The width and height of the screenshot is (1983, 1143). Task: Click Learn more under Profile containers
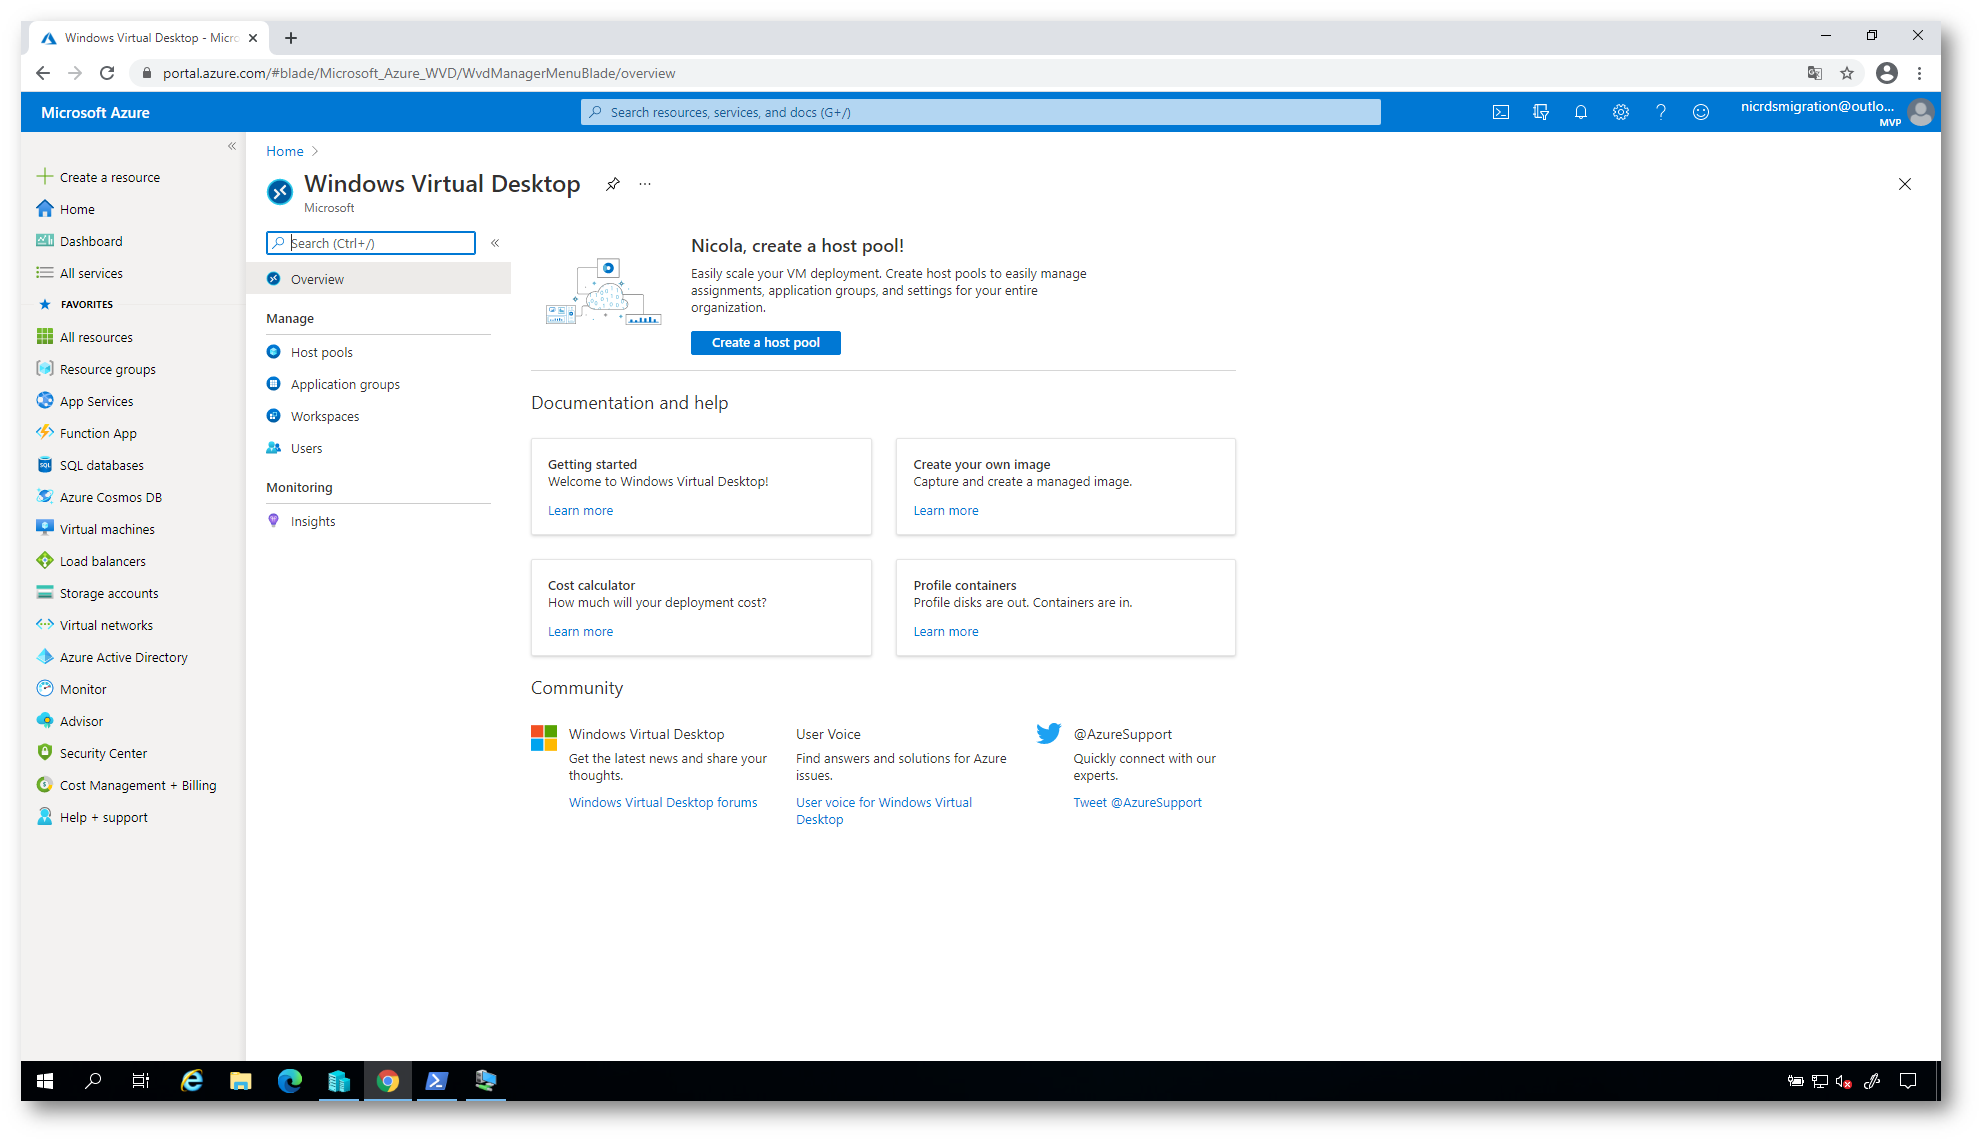(945, 631)
